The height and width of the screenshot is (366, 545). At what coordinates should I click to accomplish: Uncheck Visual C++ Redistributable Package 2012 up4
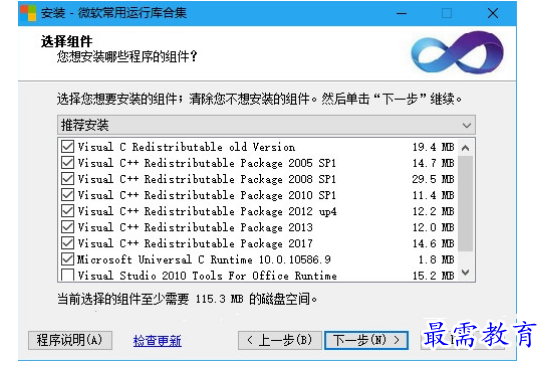coord(67,211)
